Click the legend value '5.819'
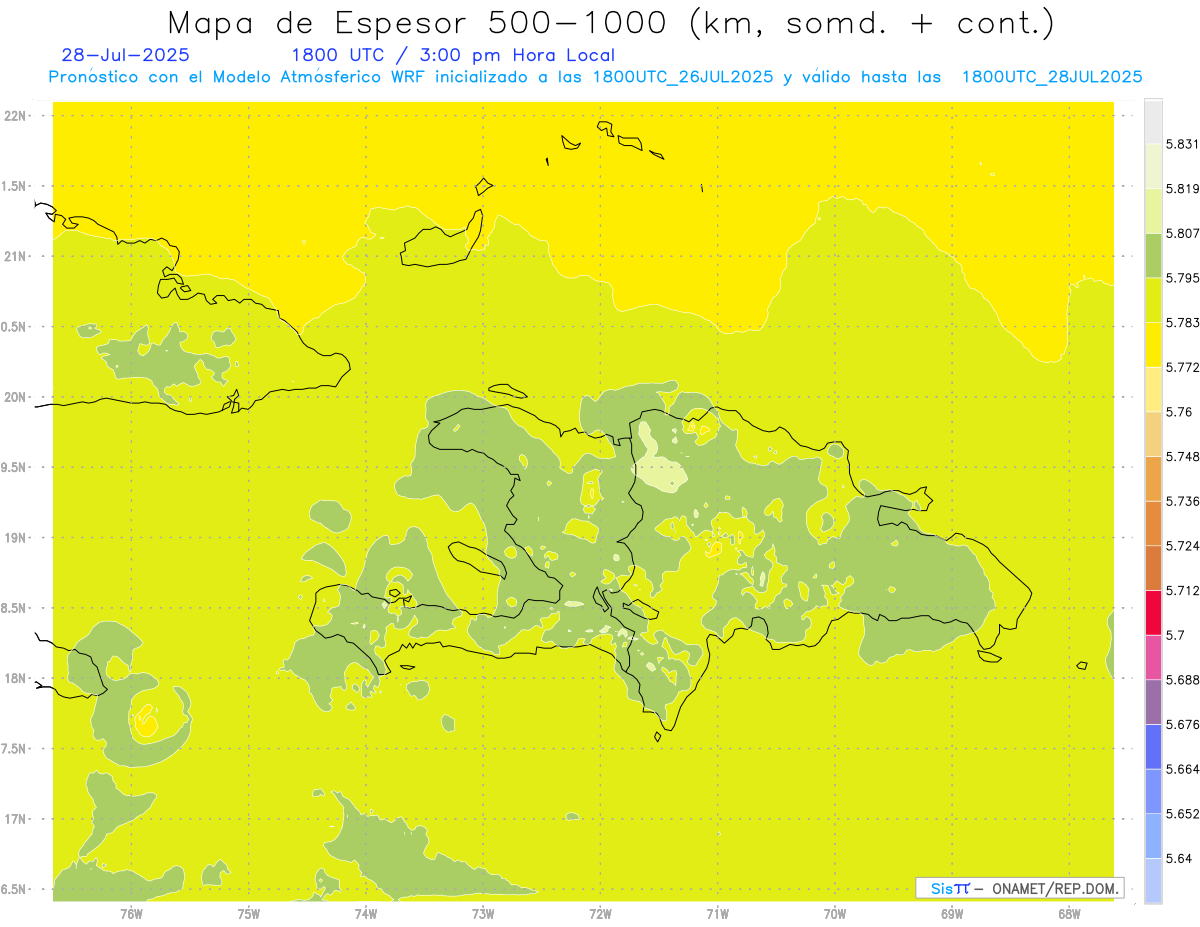Image resolution: width=1200 pixels, height=927 pixels. [1183, 189]
